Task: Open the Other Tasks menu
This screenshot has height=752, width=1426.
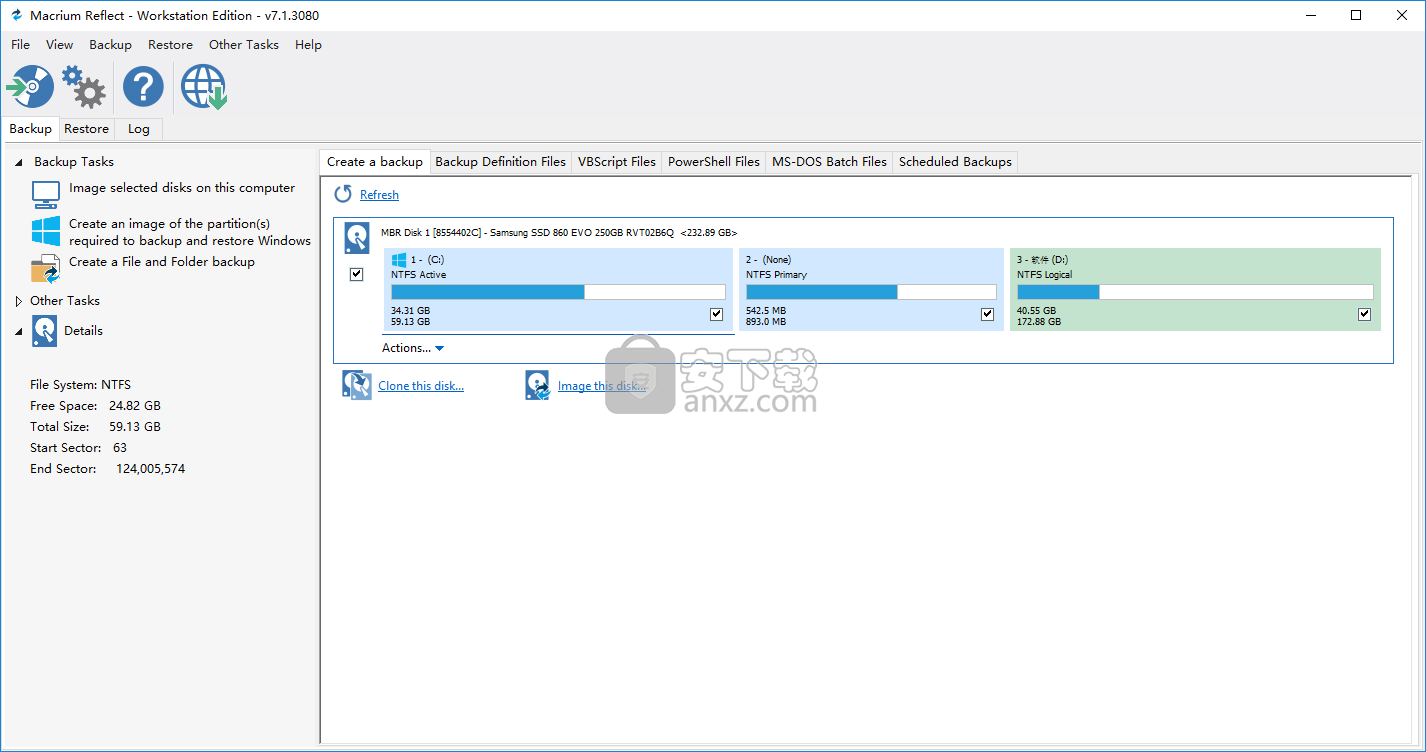Action: pos(244,44)
